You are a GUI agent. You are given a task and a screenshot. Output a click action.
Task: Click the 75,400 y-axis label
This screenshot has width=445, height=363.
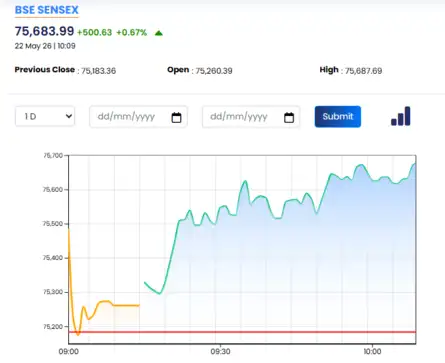point(53,258)
